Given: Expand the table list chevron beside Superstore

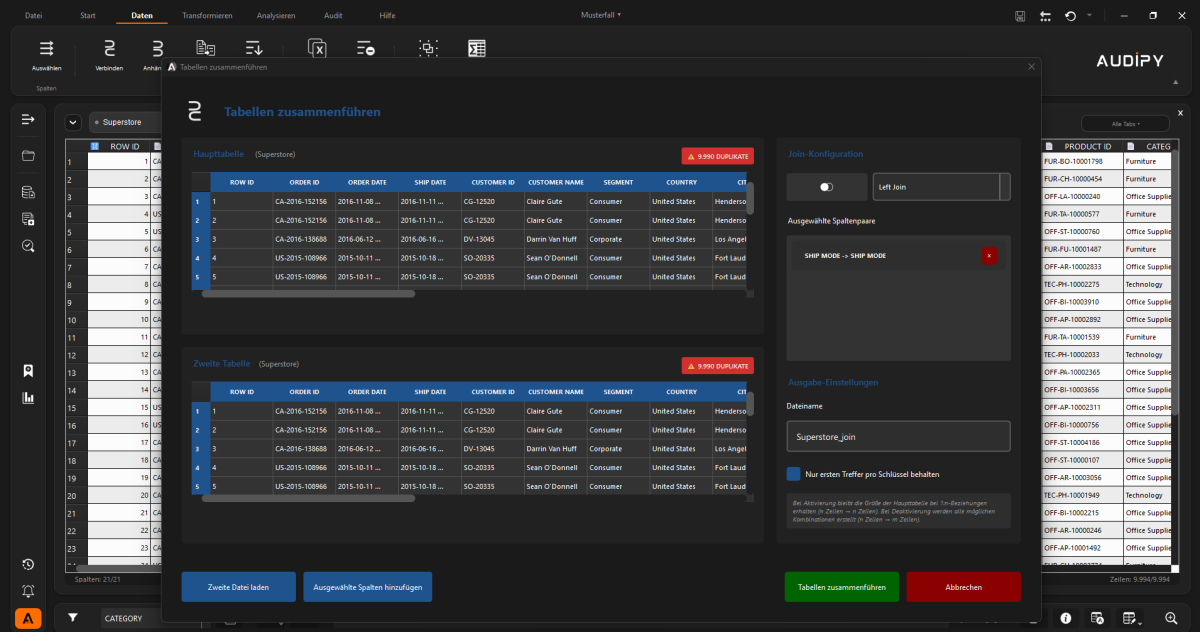Looking at the screenshot, I should pos(73,122).
